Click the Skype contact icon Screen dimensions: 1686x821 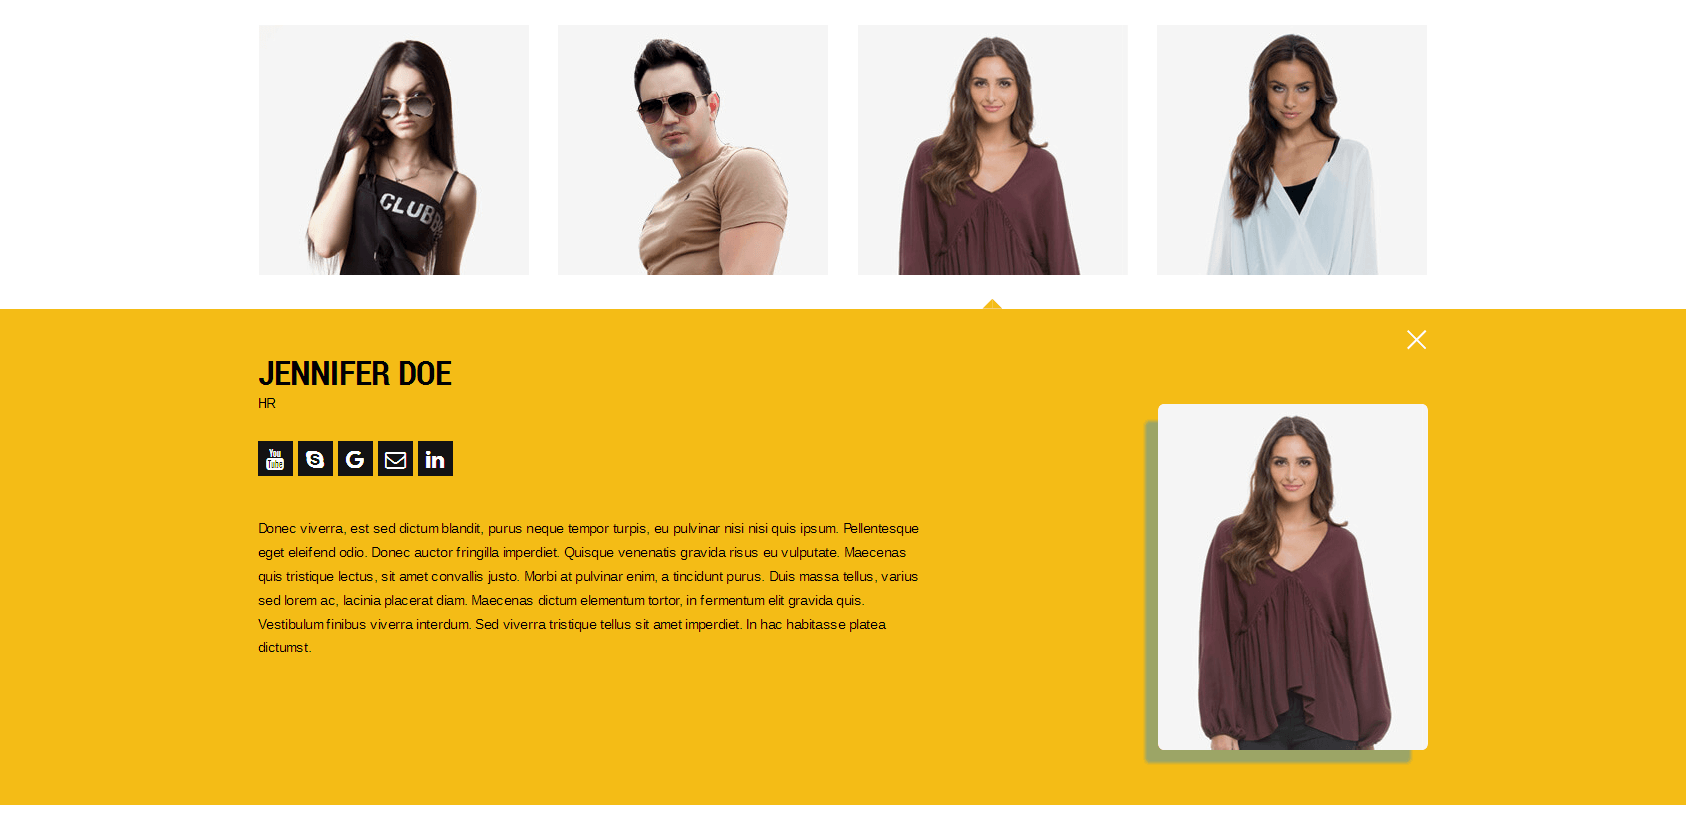(315, 459)
